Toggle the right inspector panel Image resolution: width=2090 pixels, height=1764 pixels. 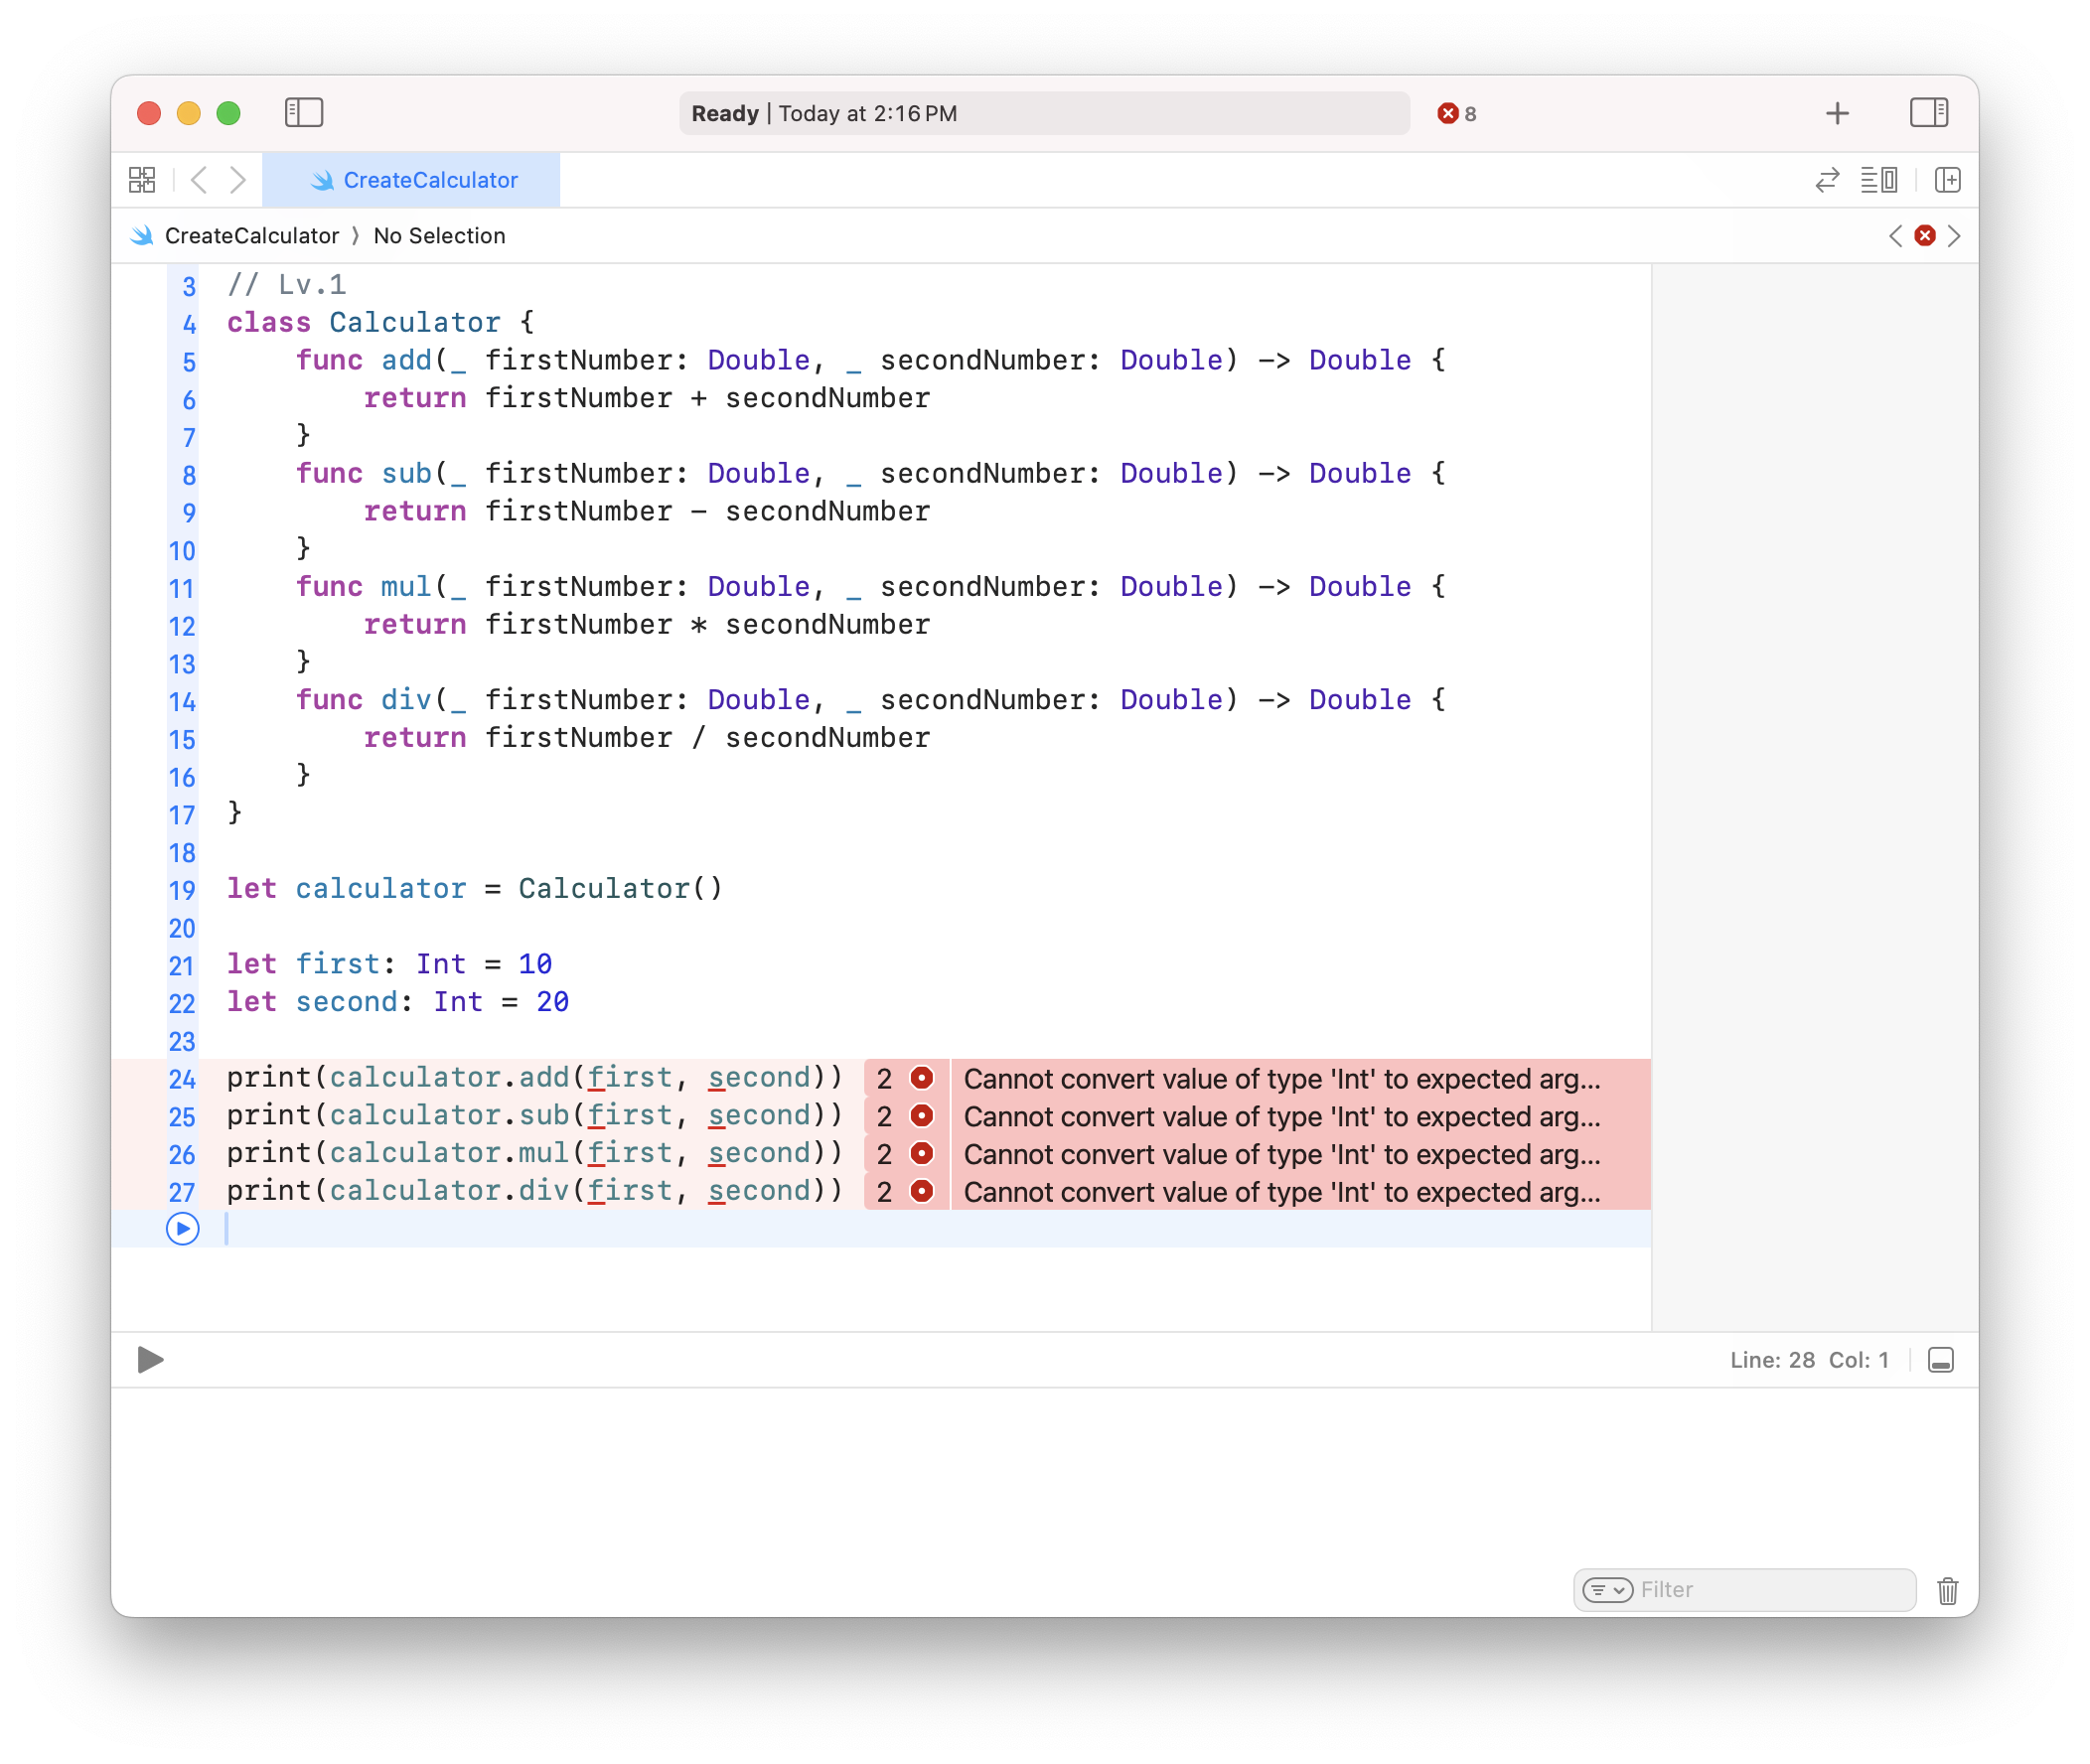pos(1928,113)
